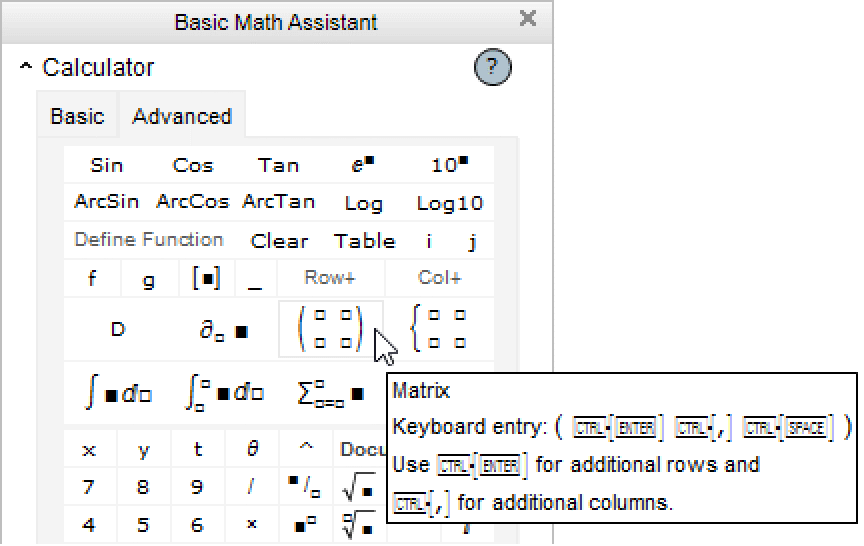Image resolution: width=864 pixels, height=546 pixels.
Task: Switch to the Basic tab
Action: point(77,116)
